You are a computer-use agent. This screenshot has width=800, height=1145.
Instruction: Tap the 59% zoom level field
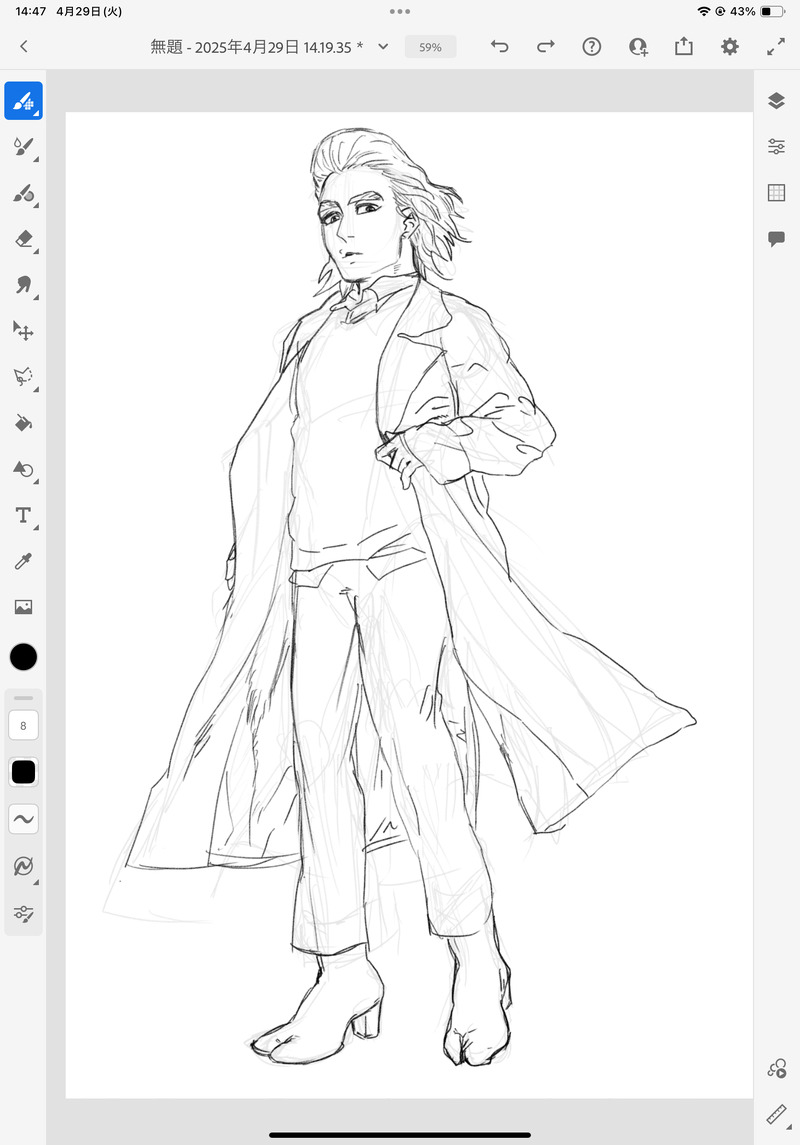[430, 47]
